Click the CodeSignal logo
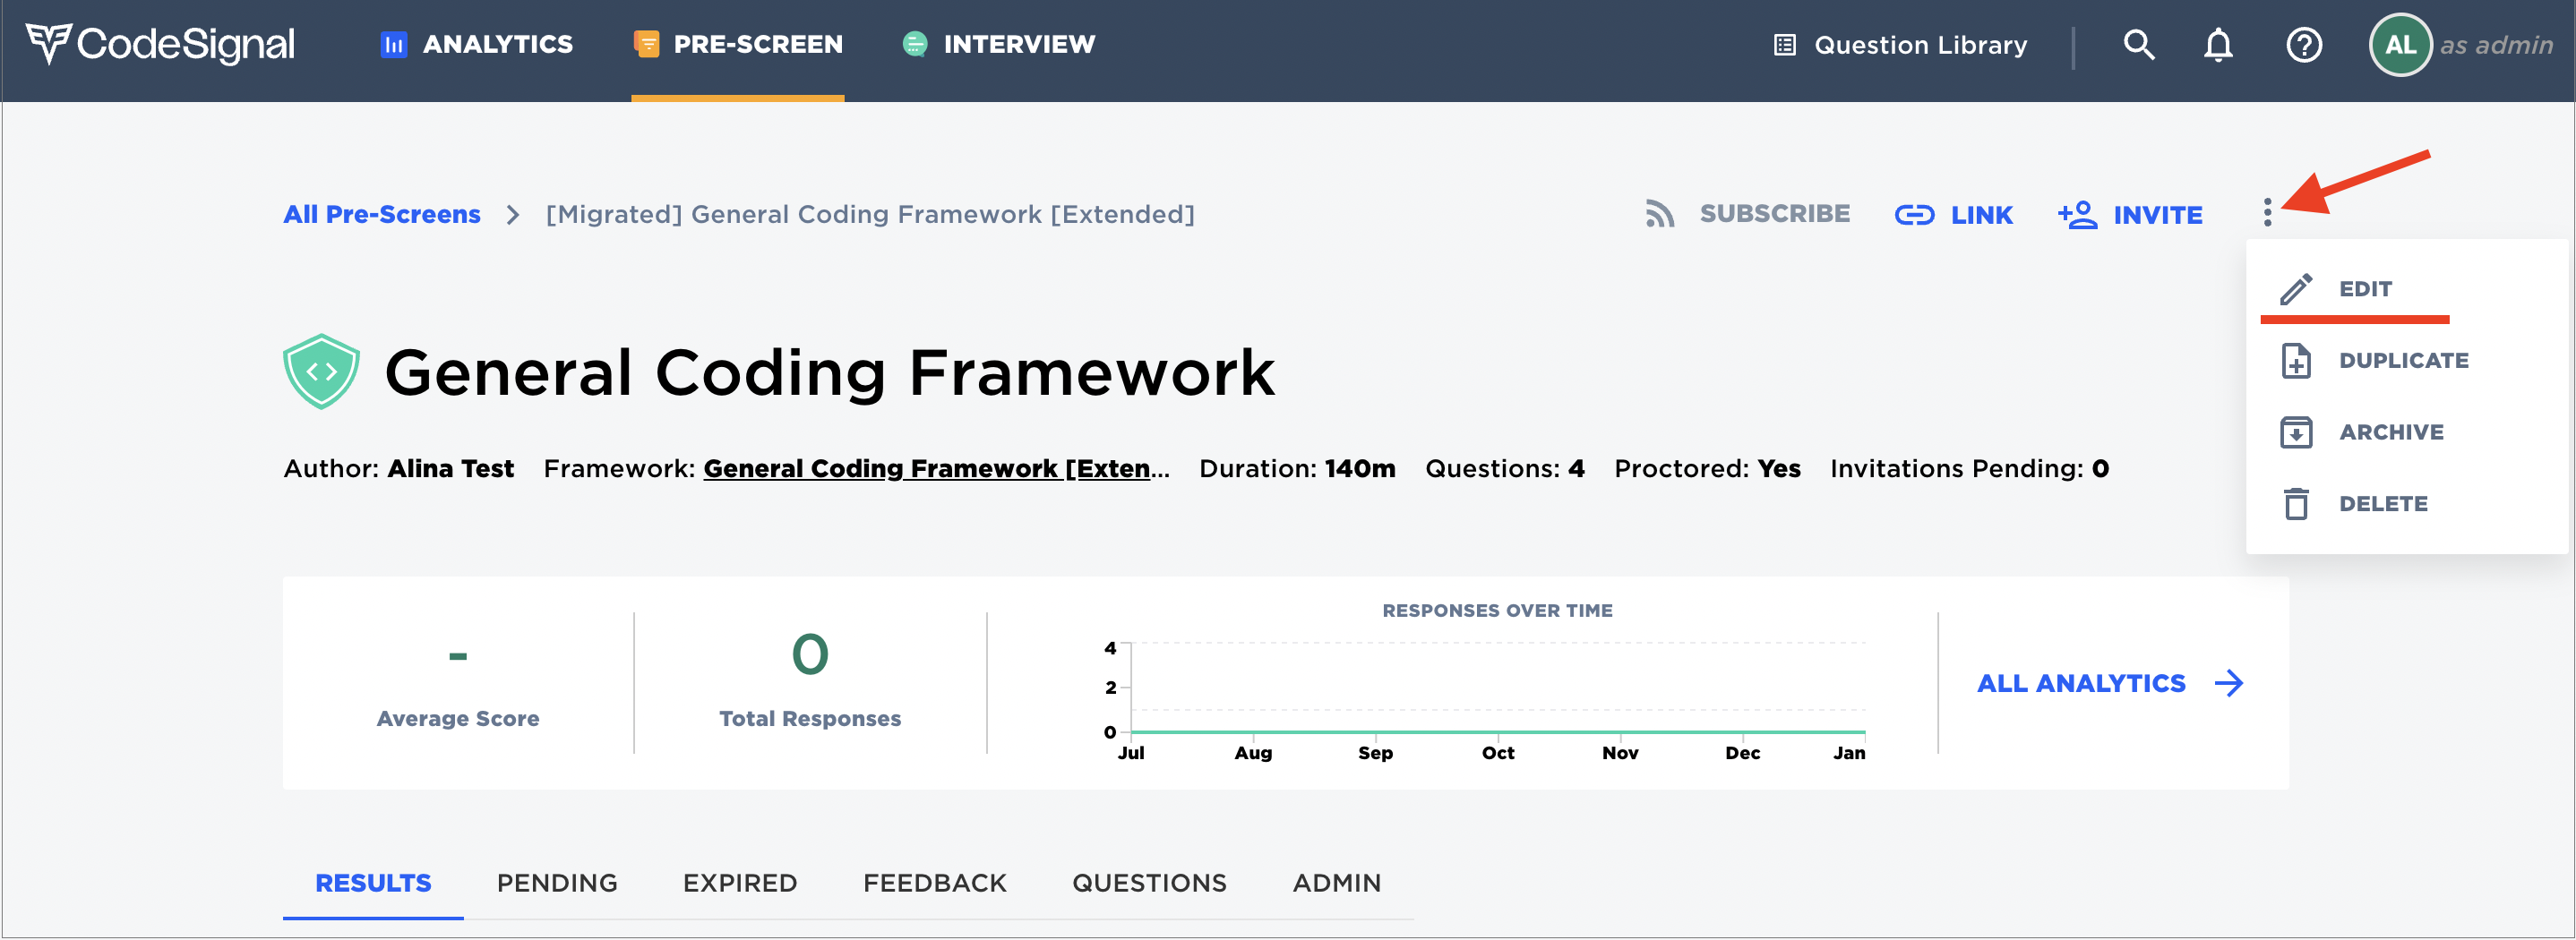Screen dimensions: 2576x940 pos(160,42)
